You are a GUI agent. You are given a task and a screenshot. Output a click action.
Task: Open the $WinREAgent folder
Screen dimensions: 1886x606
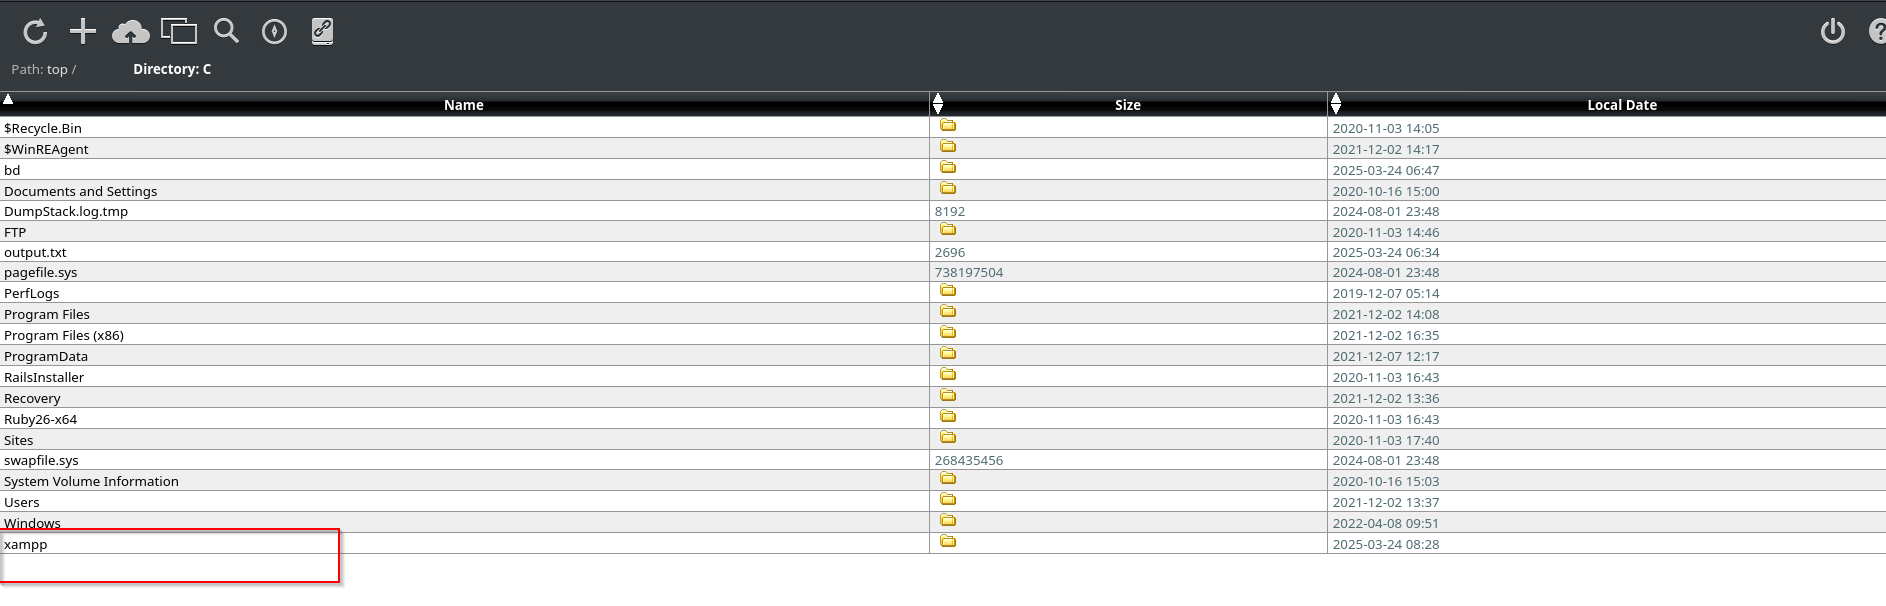click(x=46, y=150)
